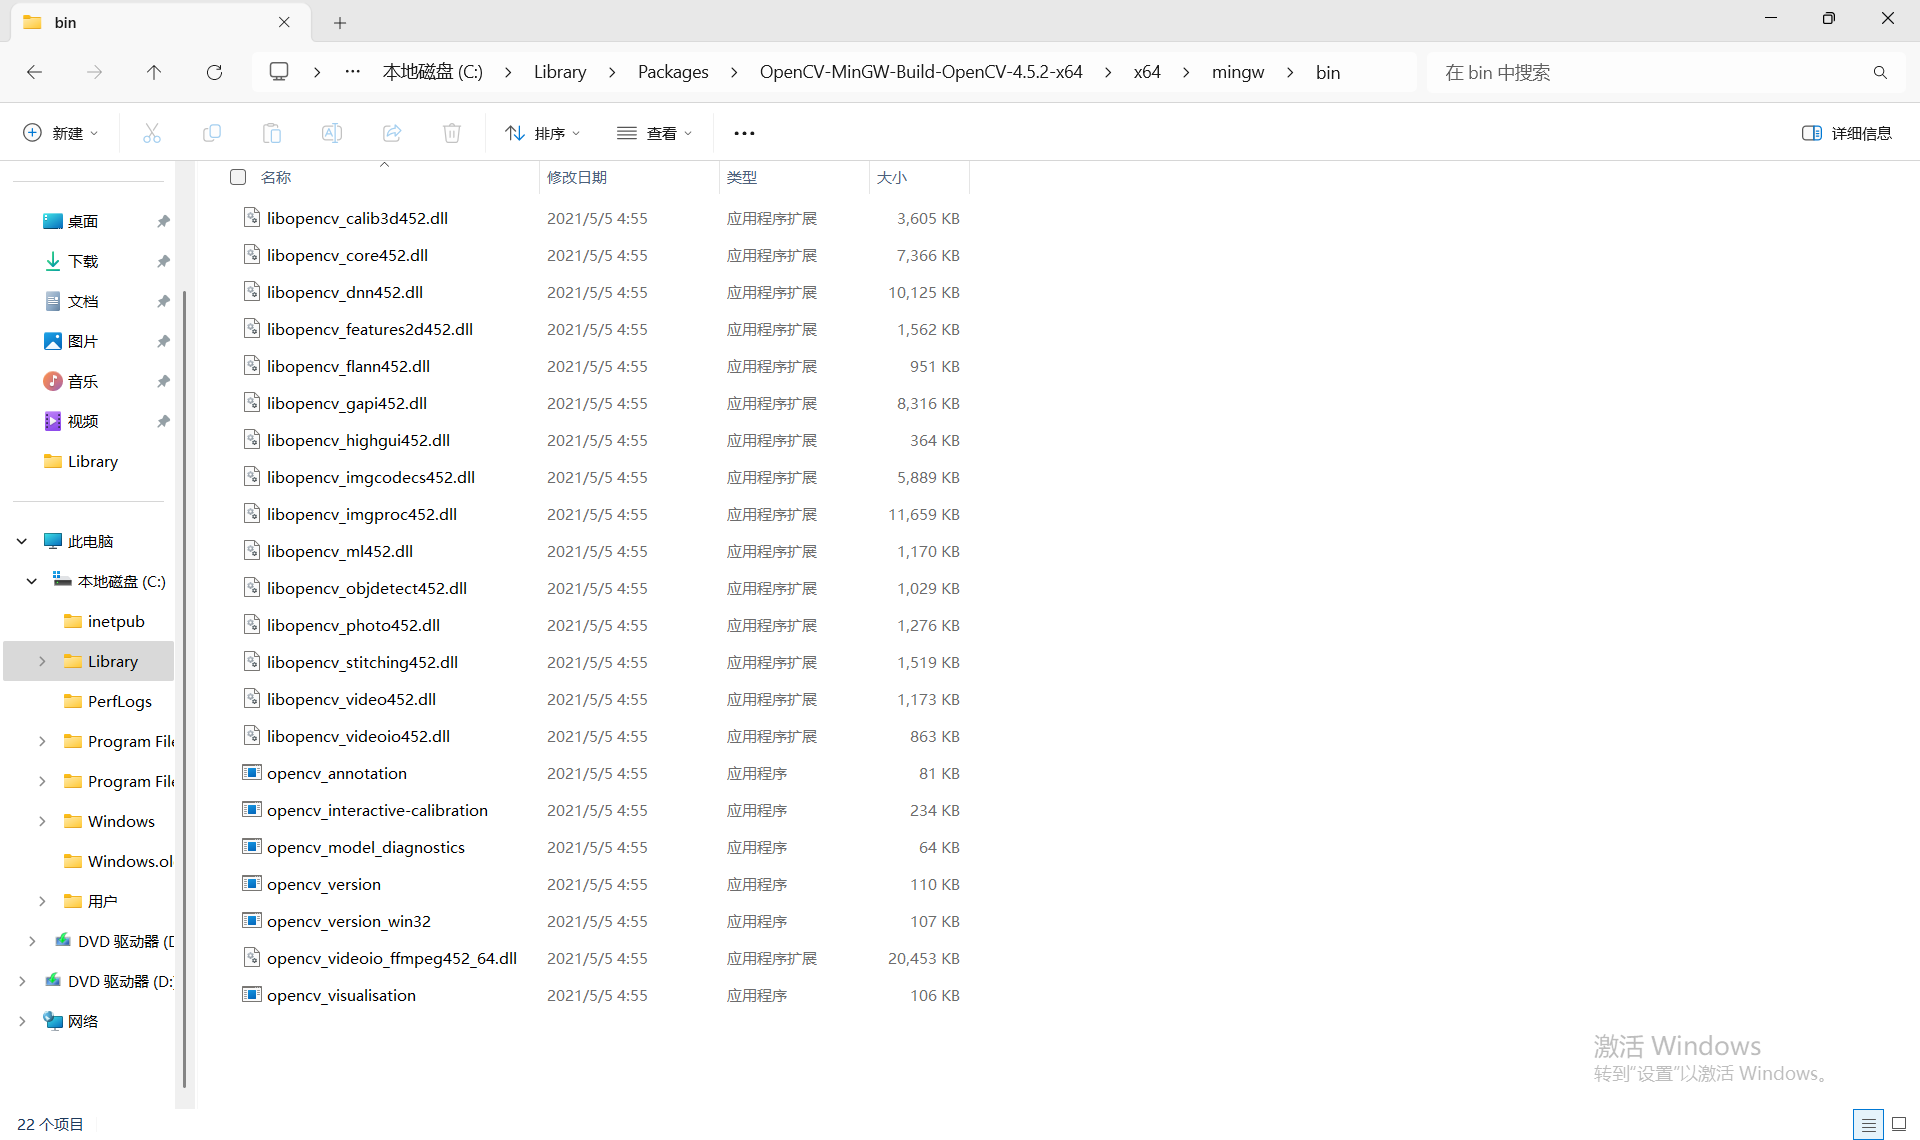Viewport: 1920px width, 1140px height.
Task: Click the Cut scissors icon in toolbar
Action: (152, 133)
